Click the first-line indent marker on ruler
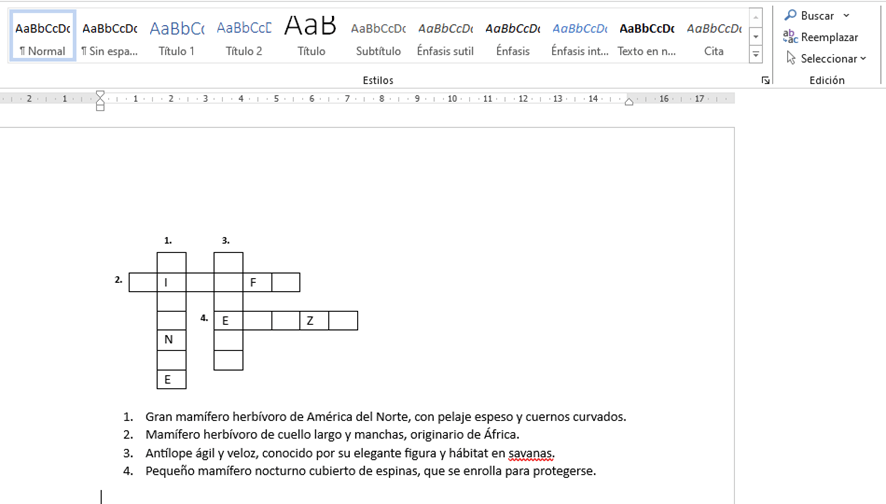The height and width of the screenshot is (504, 886). [100, 95]
